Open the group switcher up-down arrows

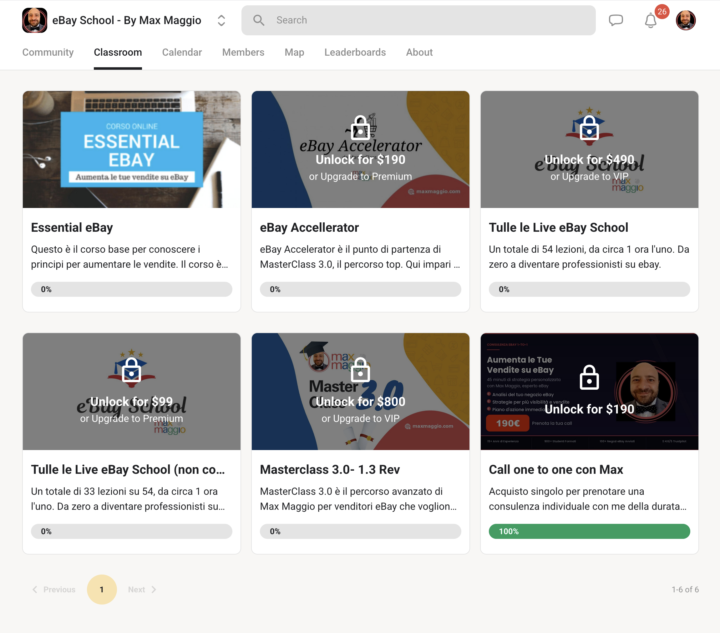click(x=221, y=20)
